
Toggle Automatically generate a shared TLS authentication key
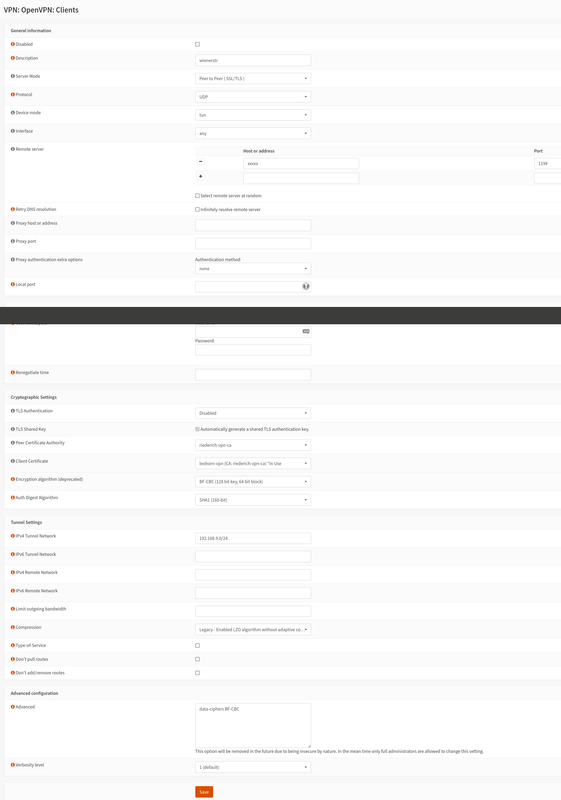(197, 429)
